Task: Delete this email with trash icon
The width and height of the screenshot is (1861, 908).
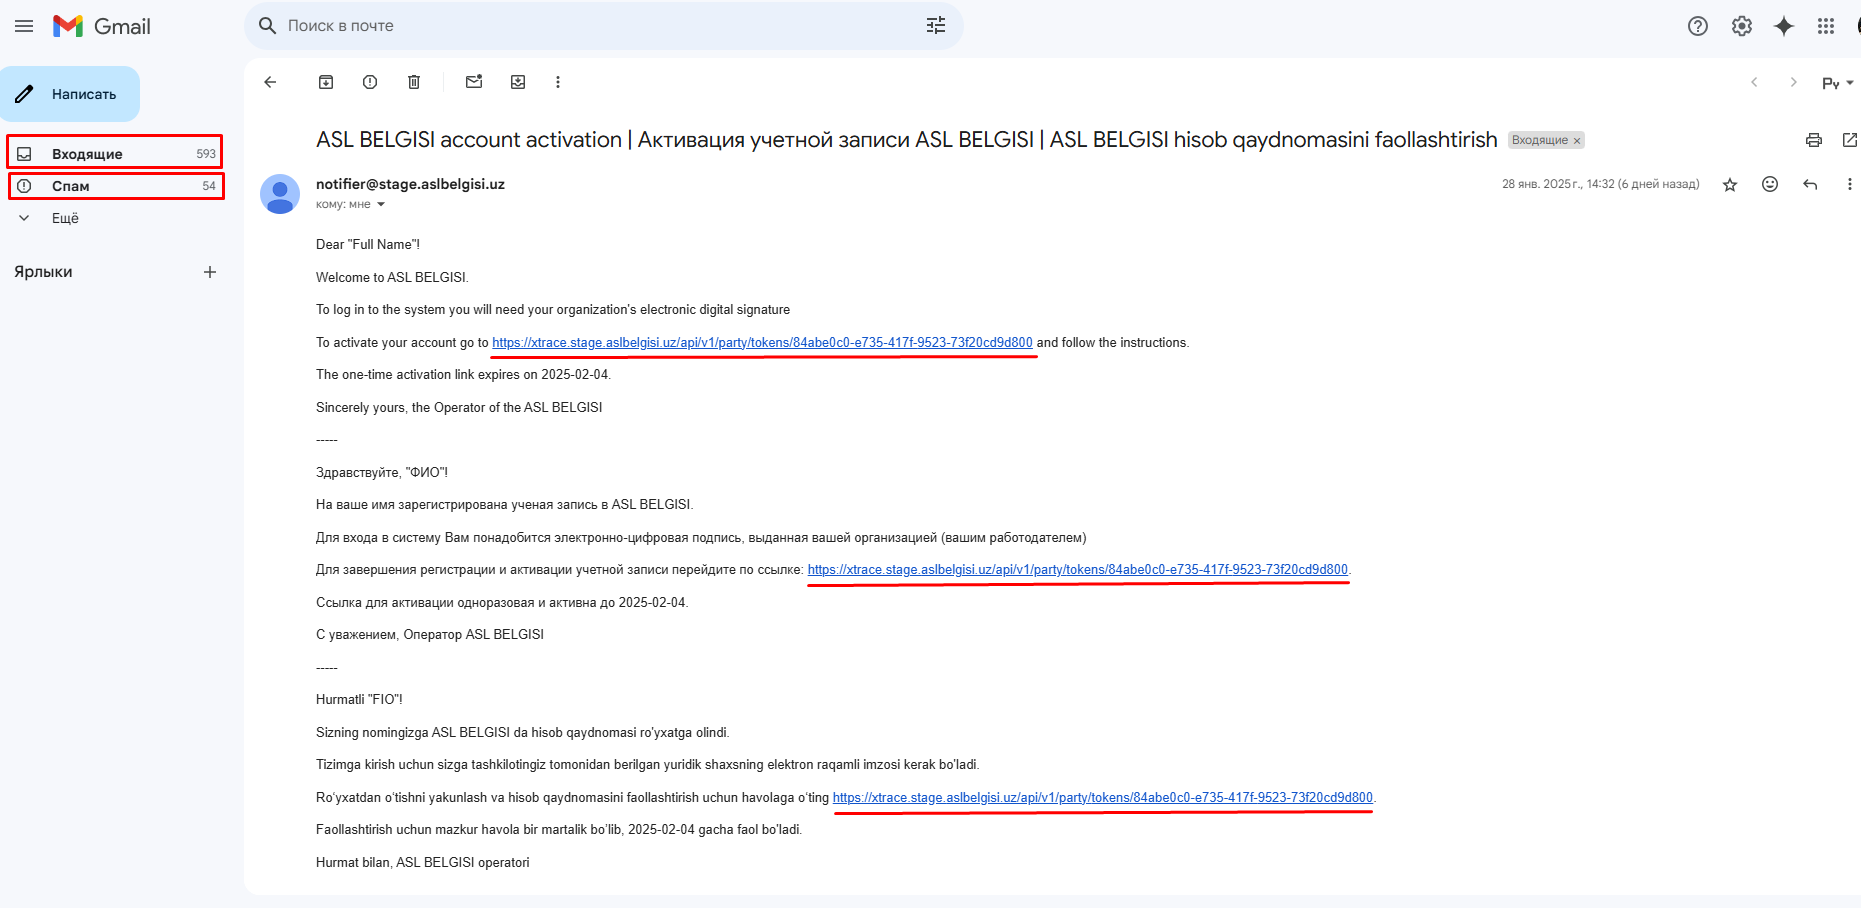Action: pyautogui.click(x=414, y=82)
